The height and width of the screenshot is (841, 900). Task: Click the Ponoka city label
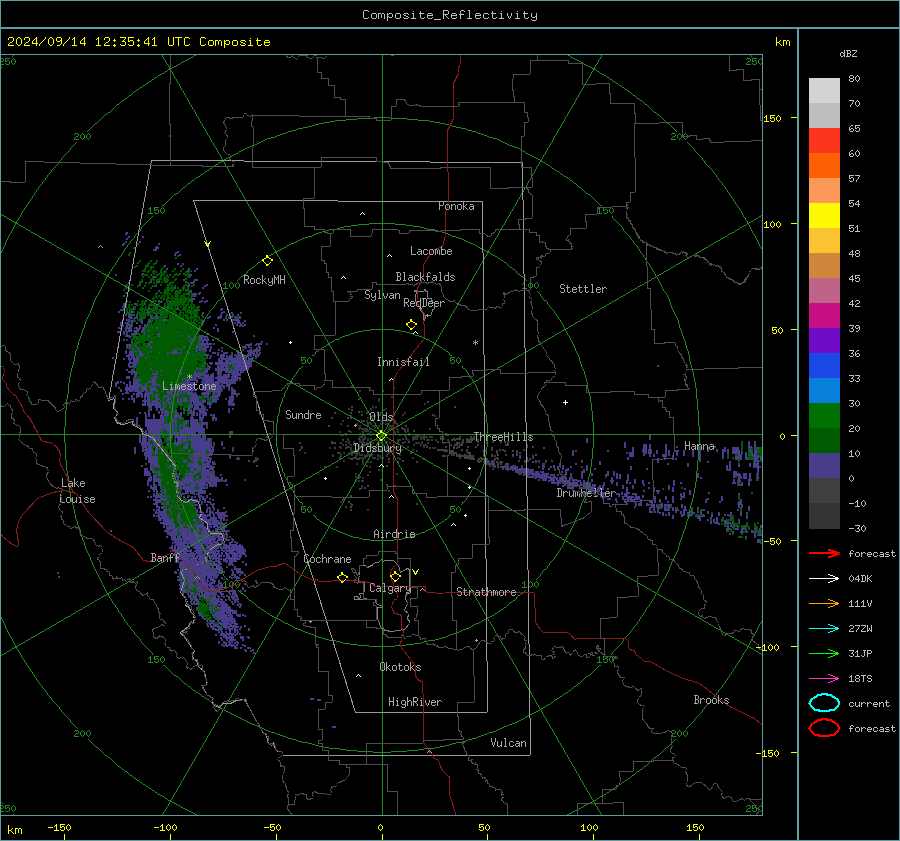(456, 206)
